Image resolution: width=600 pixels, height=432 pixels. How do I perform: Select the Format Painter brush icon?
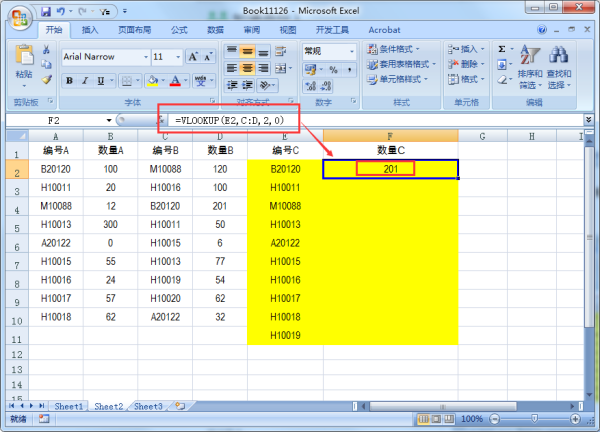pos(48,82)
